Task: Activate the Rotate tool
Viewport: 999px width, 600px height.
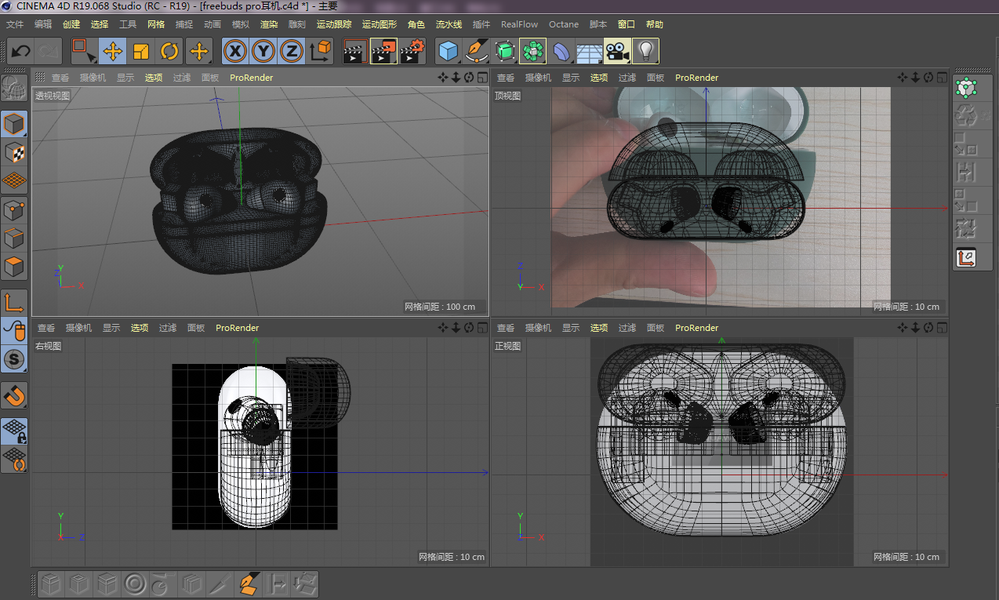Action: (169, 51)
